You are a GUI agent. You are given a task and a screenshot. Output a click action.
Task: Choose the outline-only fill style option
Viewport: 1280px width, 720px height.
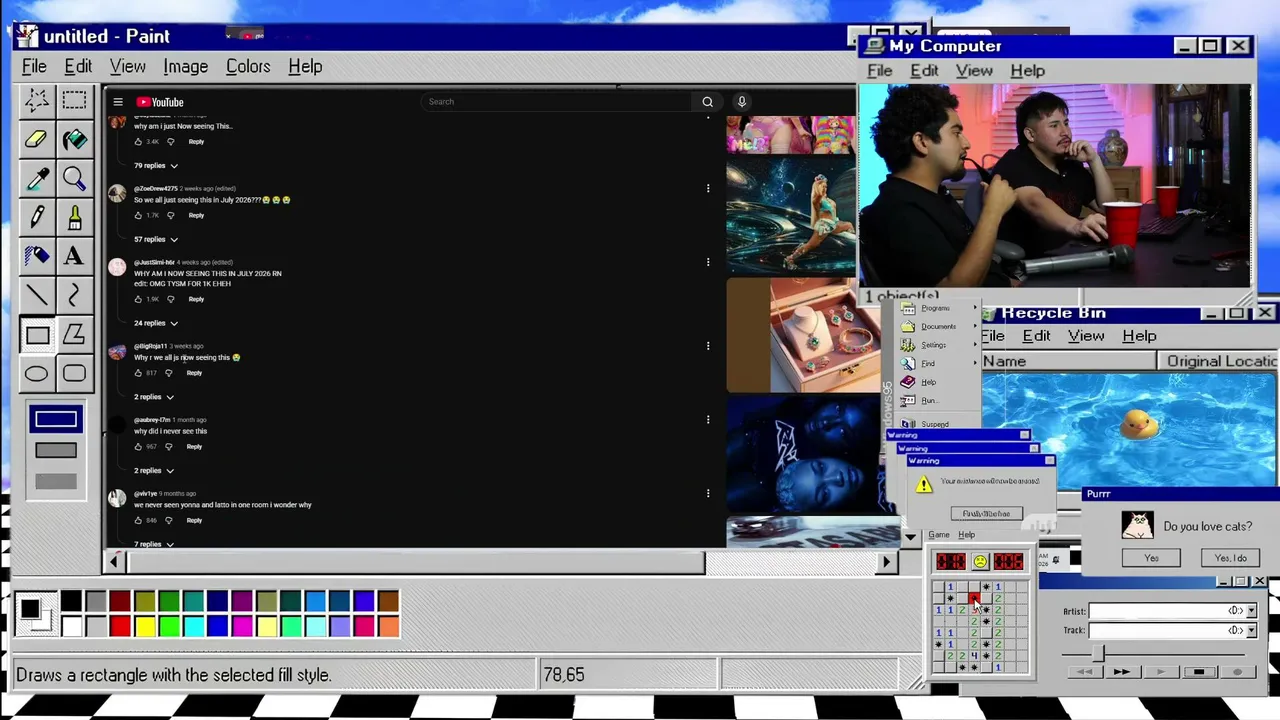click(56, 420)
